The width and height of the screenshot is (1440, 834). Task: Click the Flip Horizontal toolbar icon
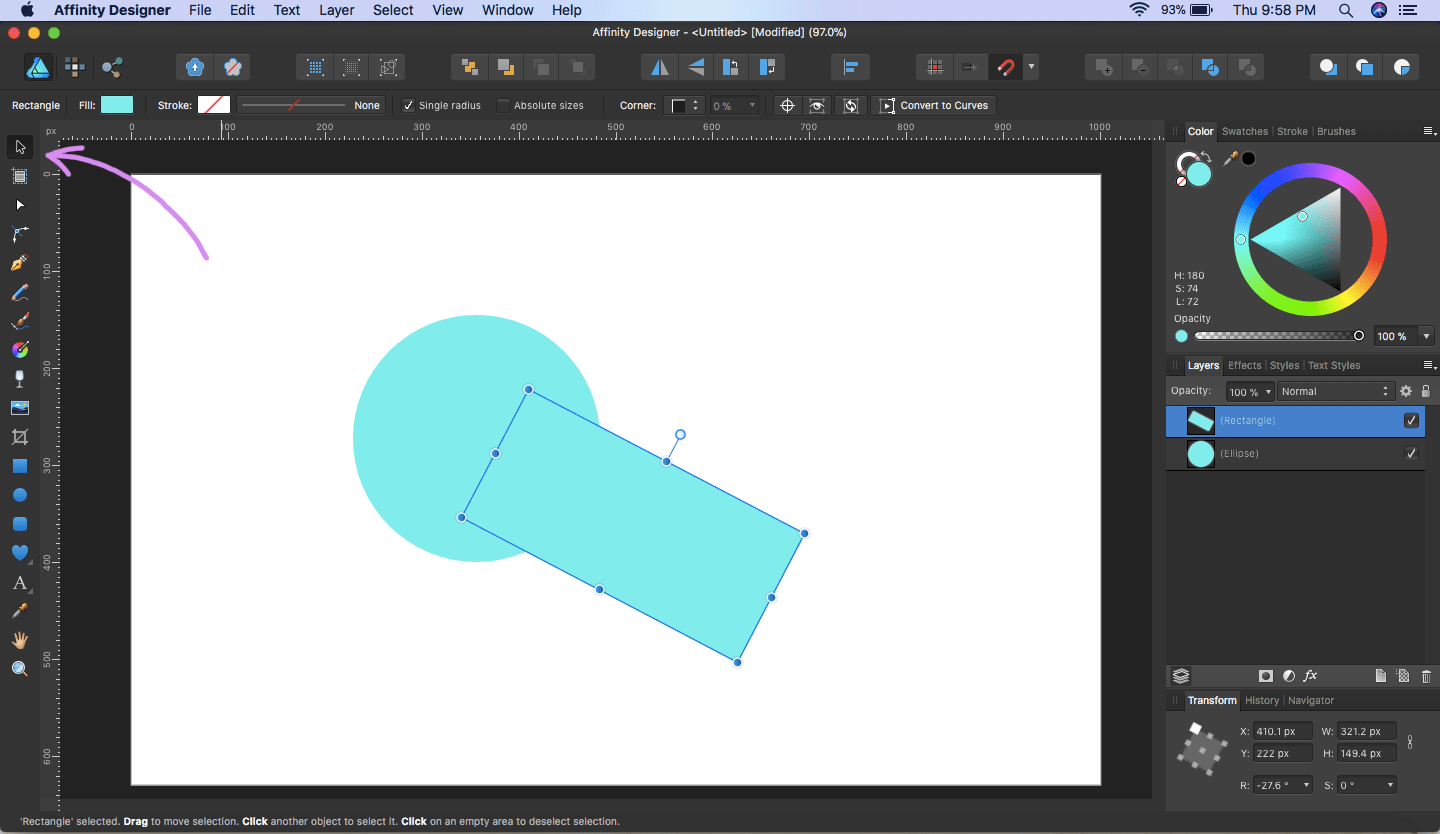click(660, 67)
